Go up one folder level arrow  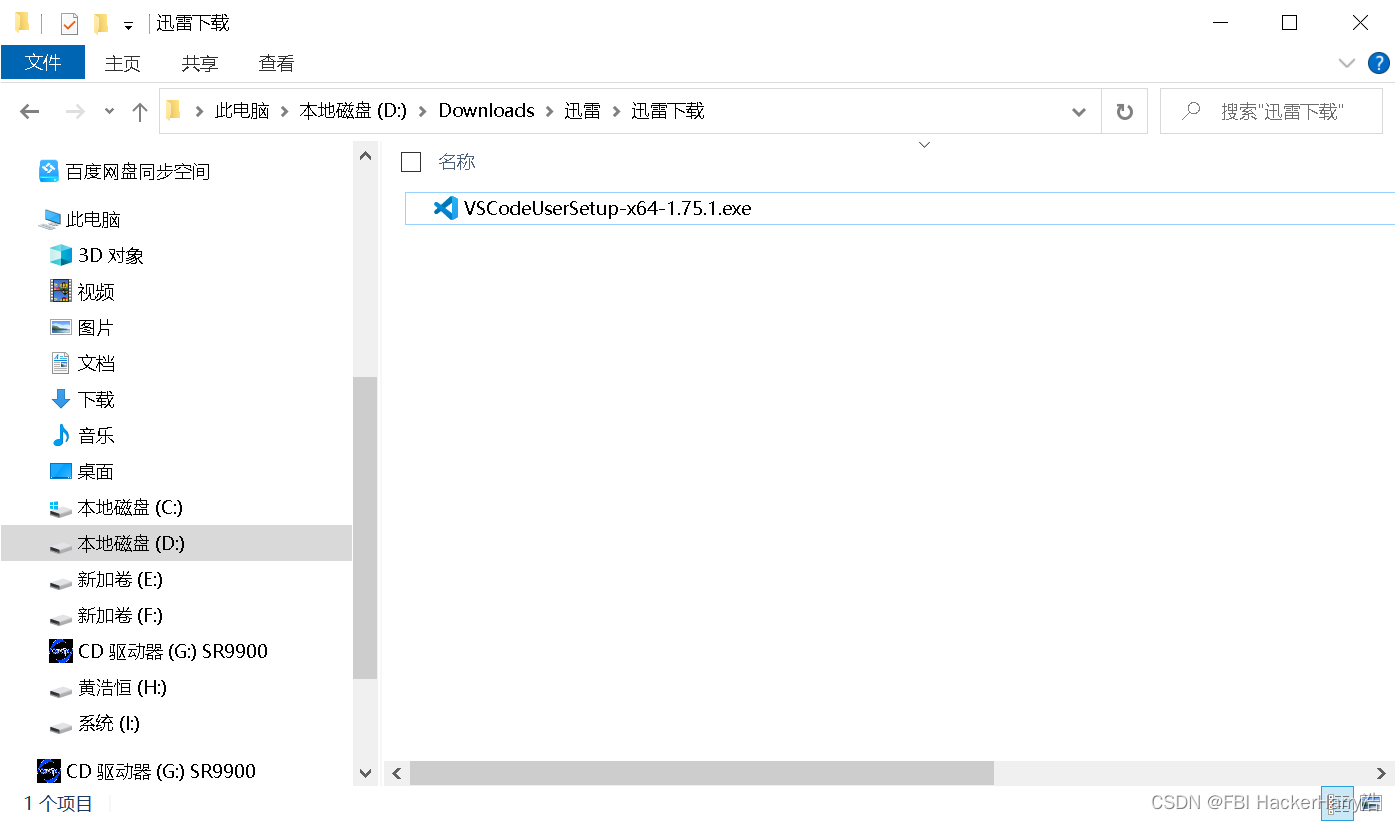pos(140,112)
